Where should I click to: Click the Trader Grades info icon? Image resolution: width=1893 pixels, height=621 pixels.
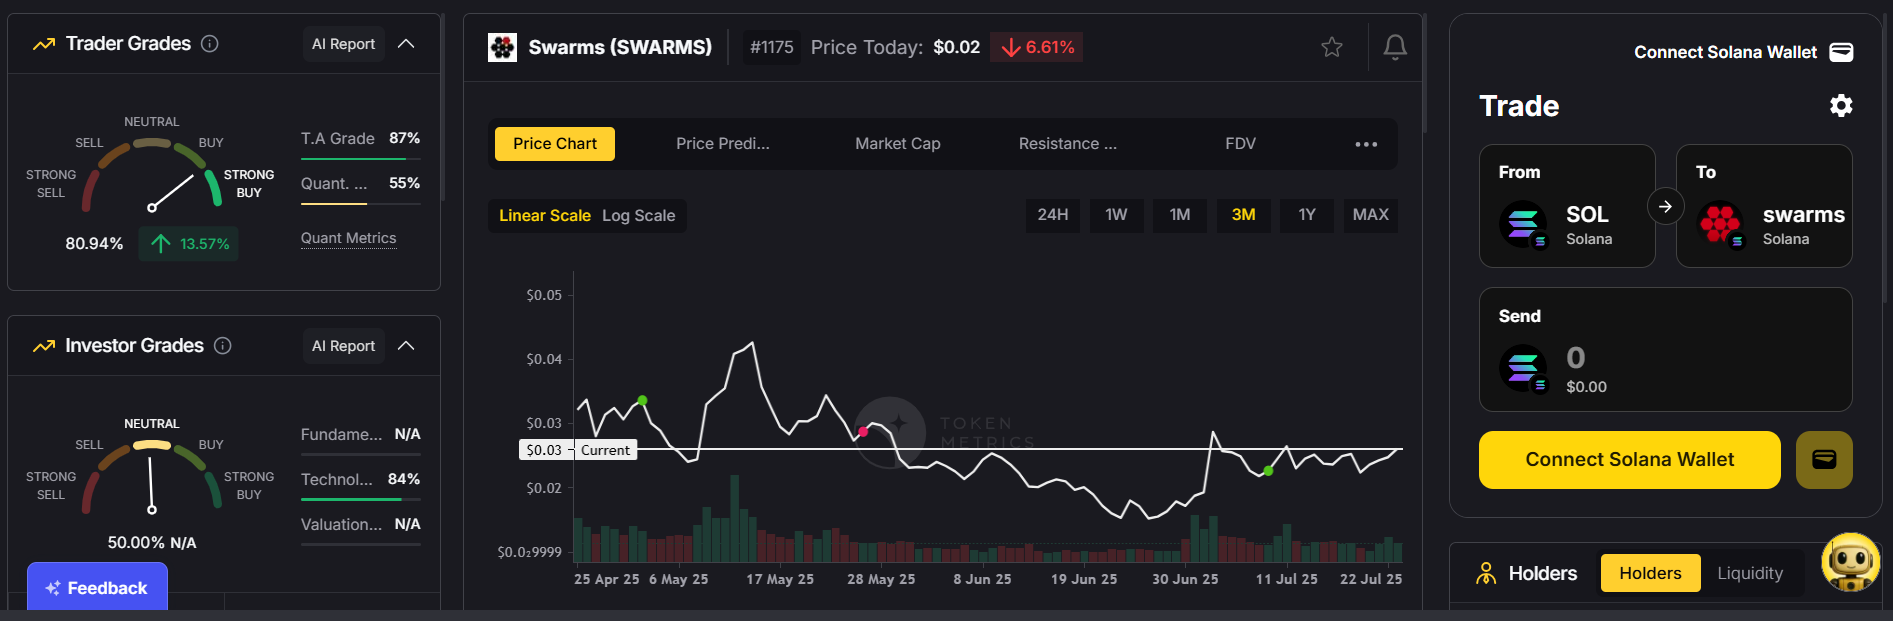(210, 44)
